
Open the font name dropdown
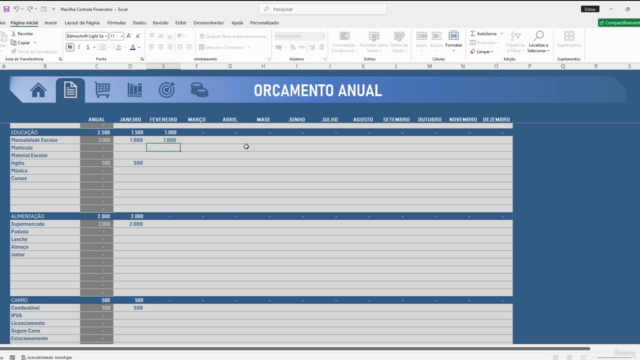coord(106,36)
